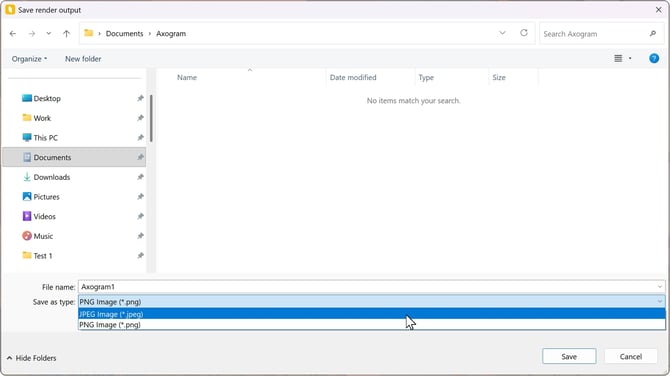Click the sidebar vertical scrollbar
The width and height of the screenshot is (670, 376).
[x=151, y=119]
